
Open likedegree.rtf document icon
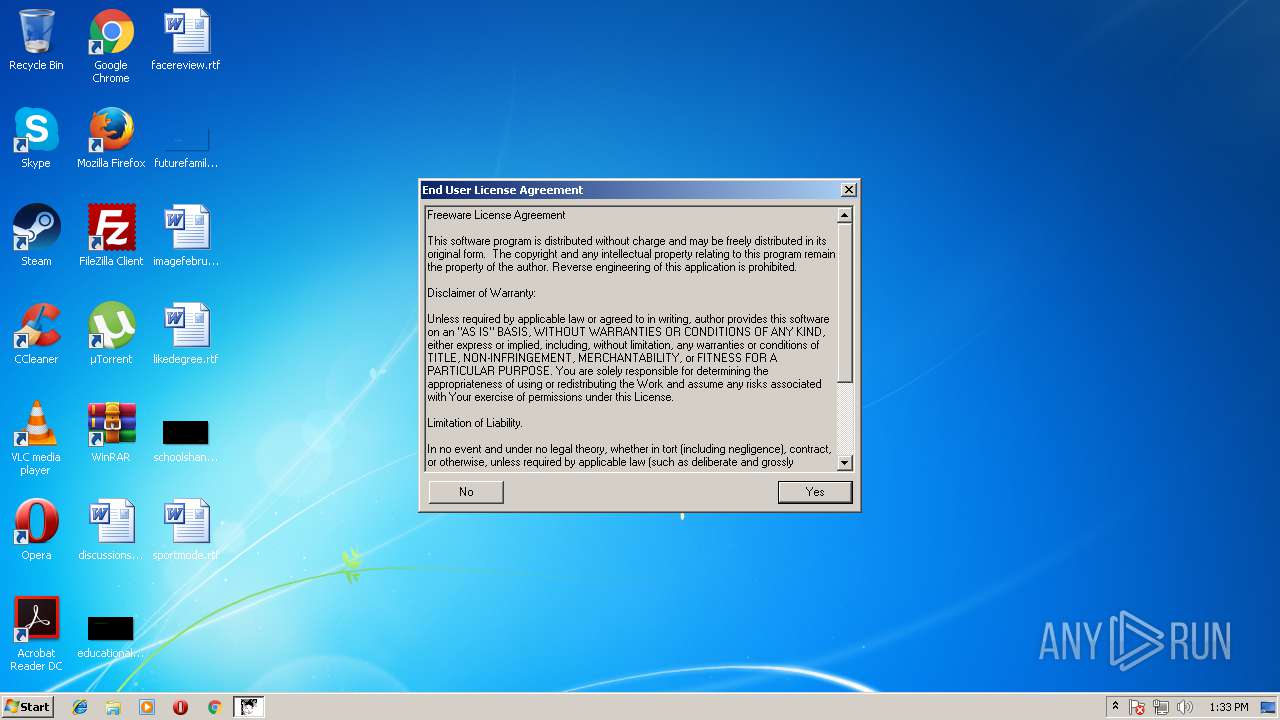pyautogui.click(x=186, y=334)
